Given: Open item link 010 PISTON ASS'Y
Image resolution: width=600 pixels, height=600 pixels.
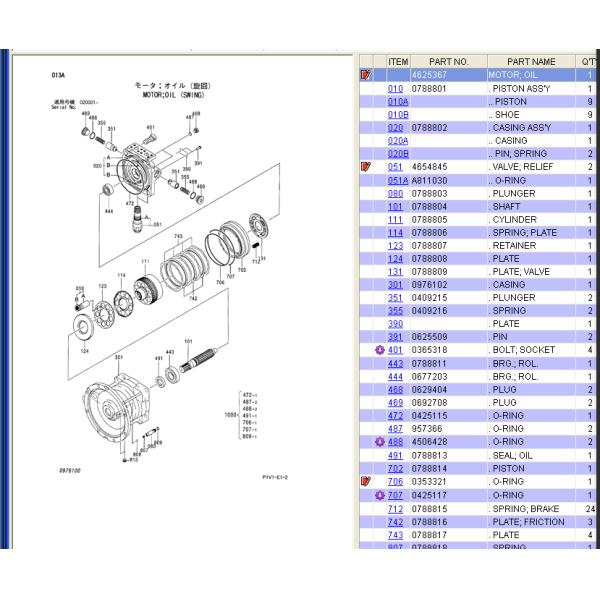Looking at the screenshot, I should pos(395,89).
